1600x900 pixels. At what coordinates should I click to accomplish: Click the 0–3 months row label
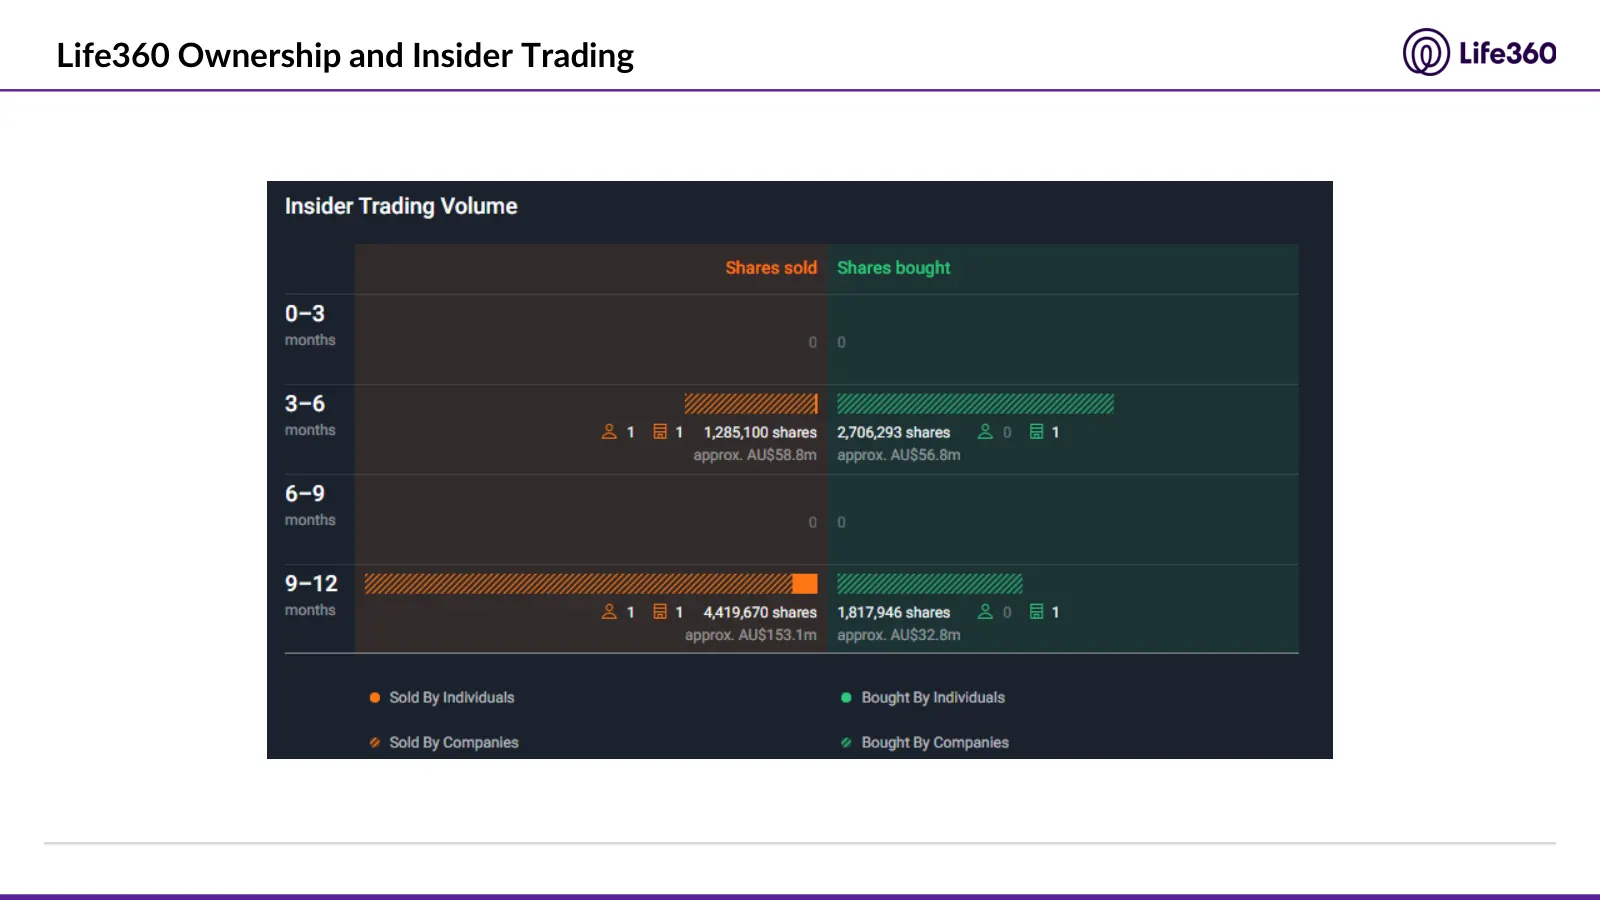(x=310, y=325)
